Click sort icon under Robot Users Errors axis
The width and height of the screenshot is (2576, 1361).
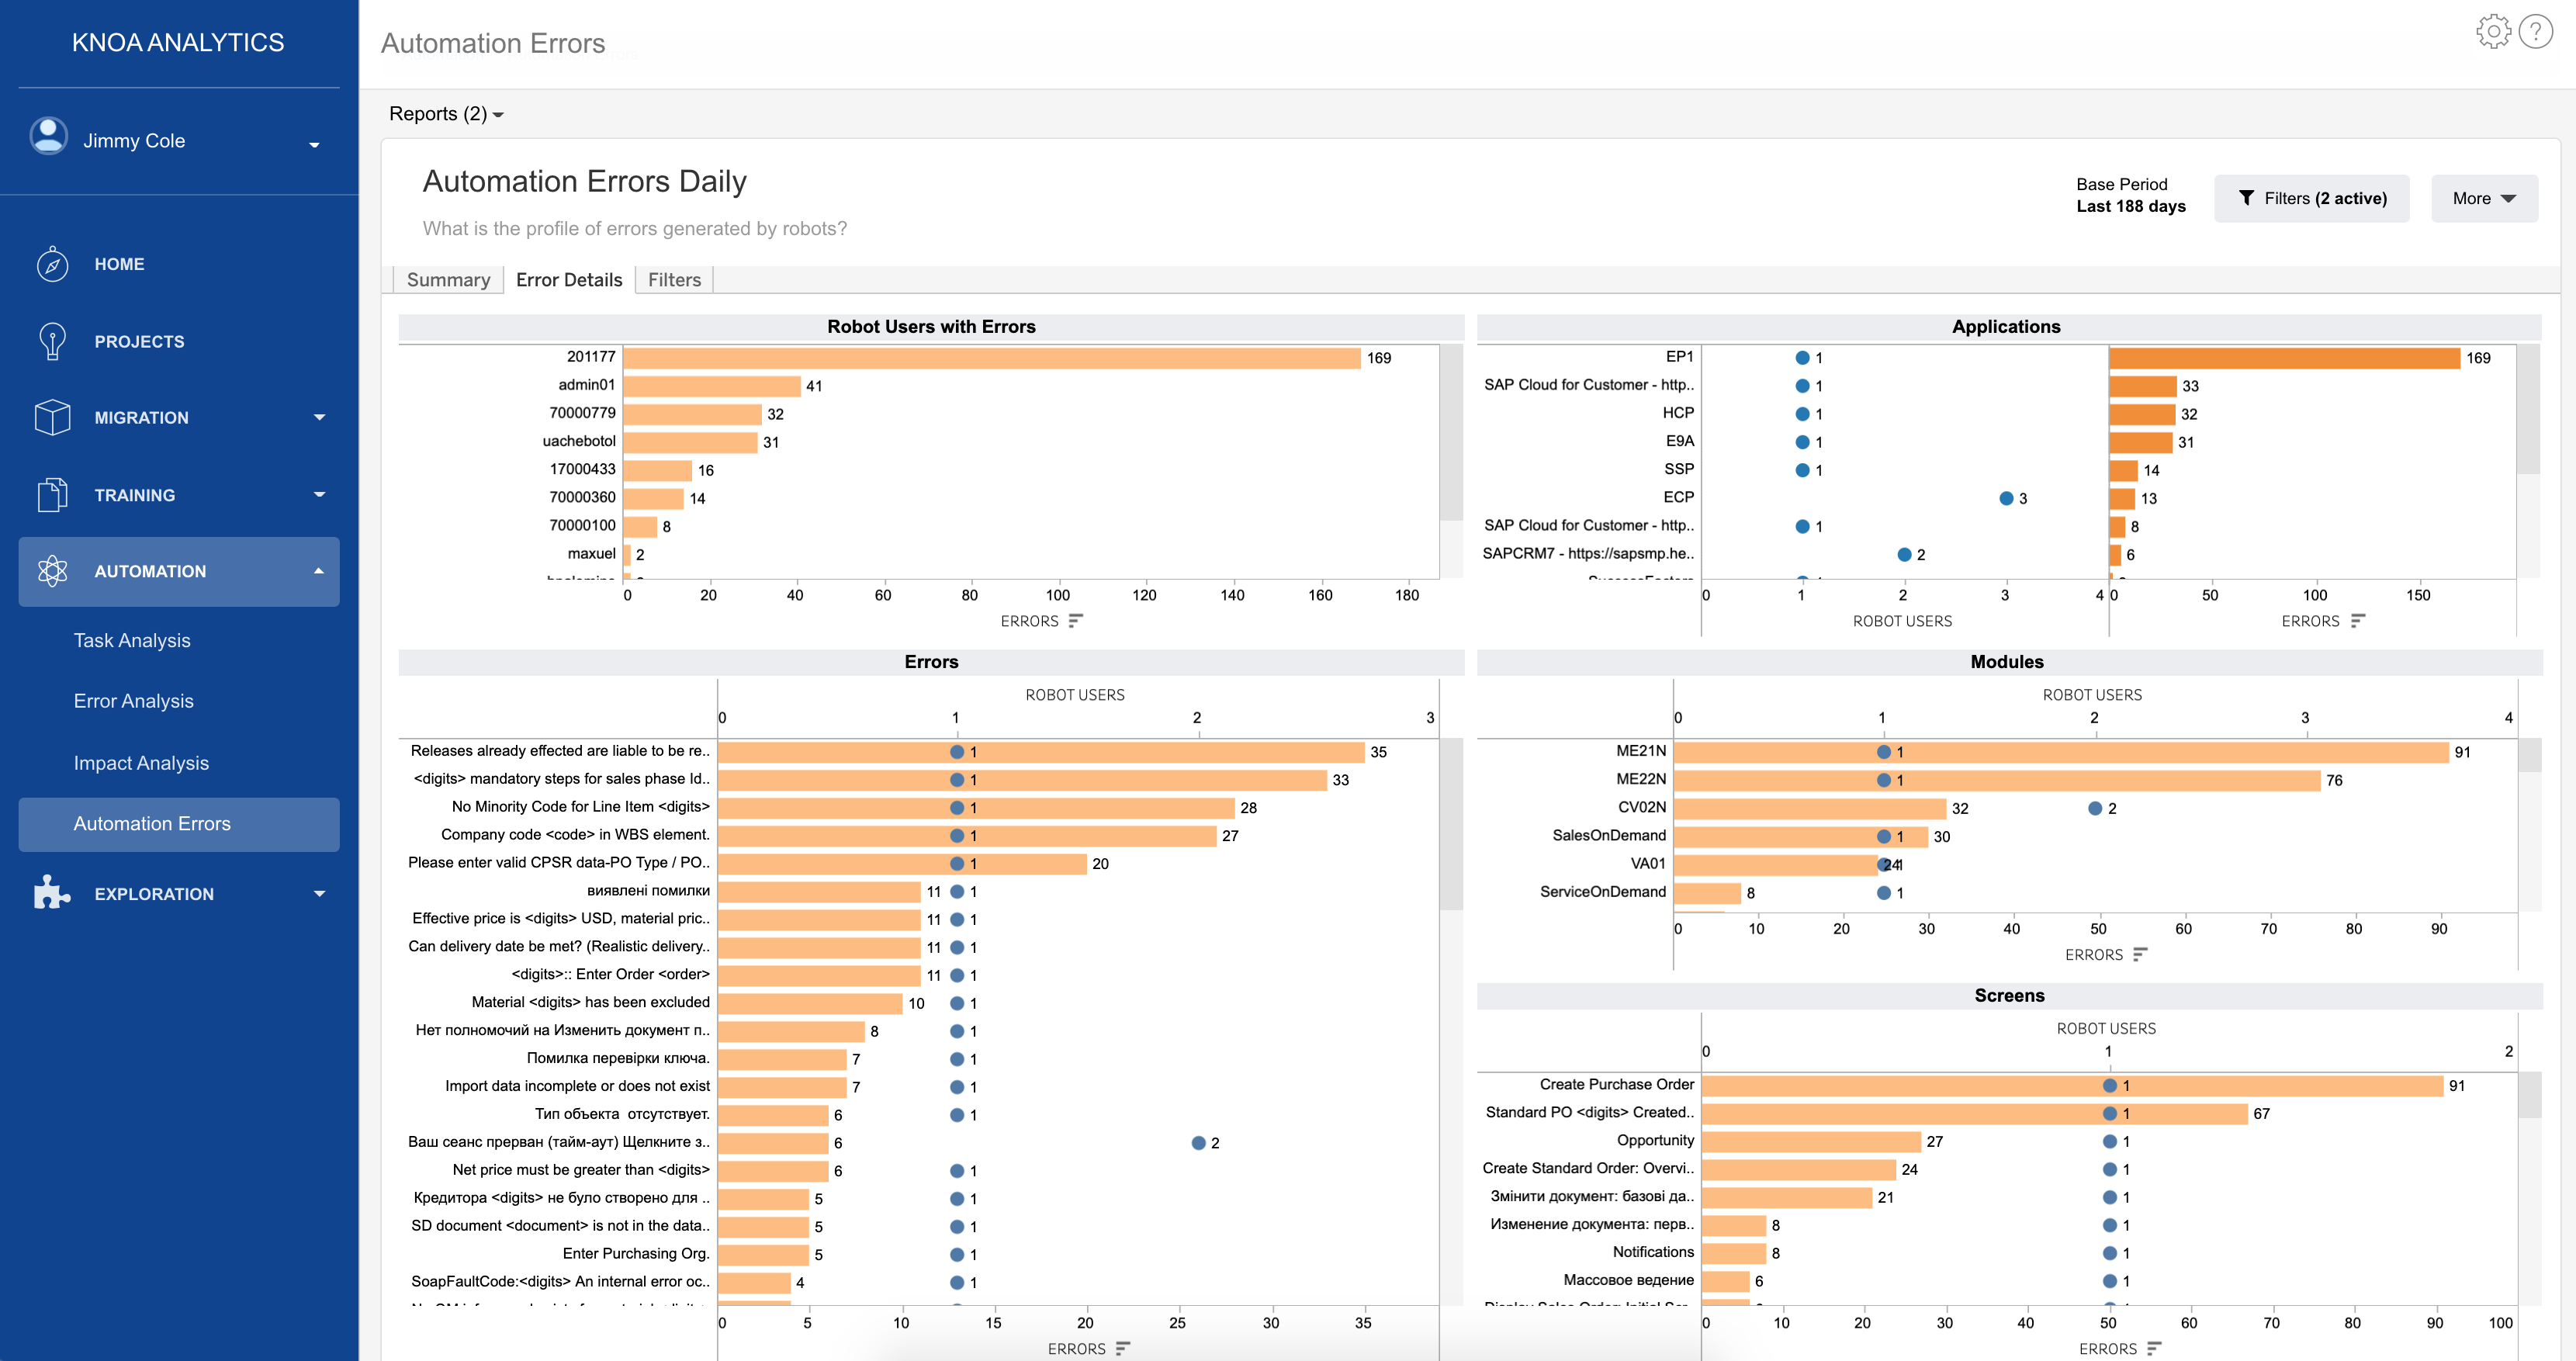pyautogui.click(x=1075, y=621)
